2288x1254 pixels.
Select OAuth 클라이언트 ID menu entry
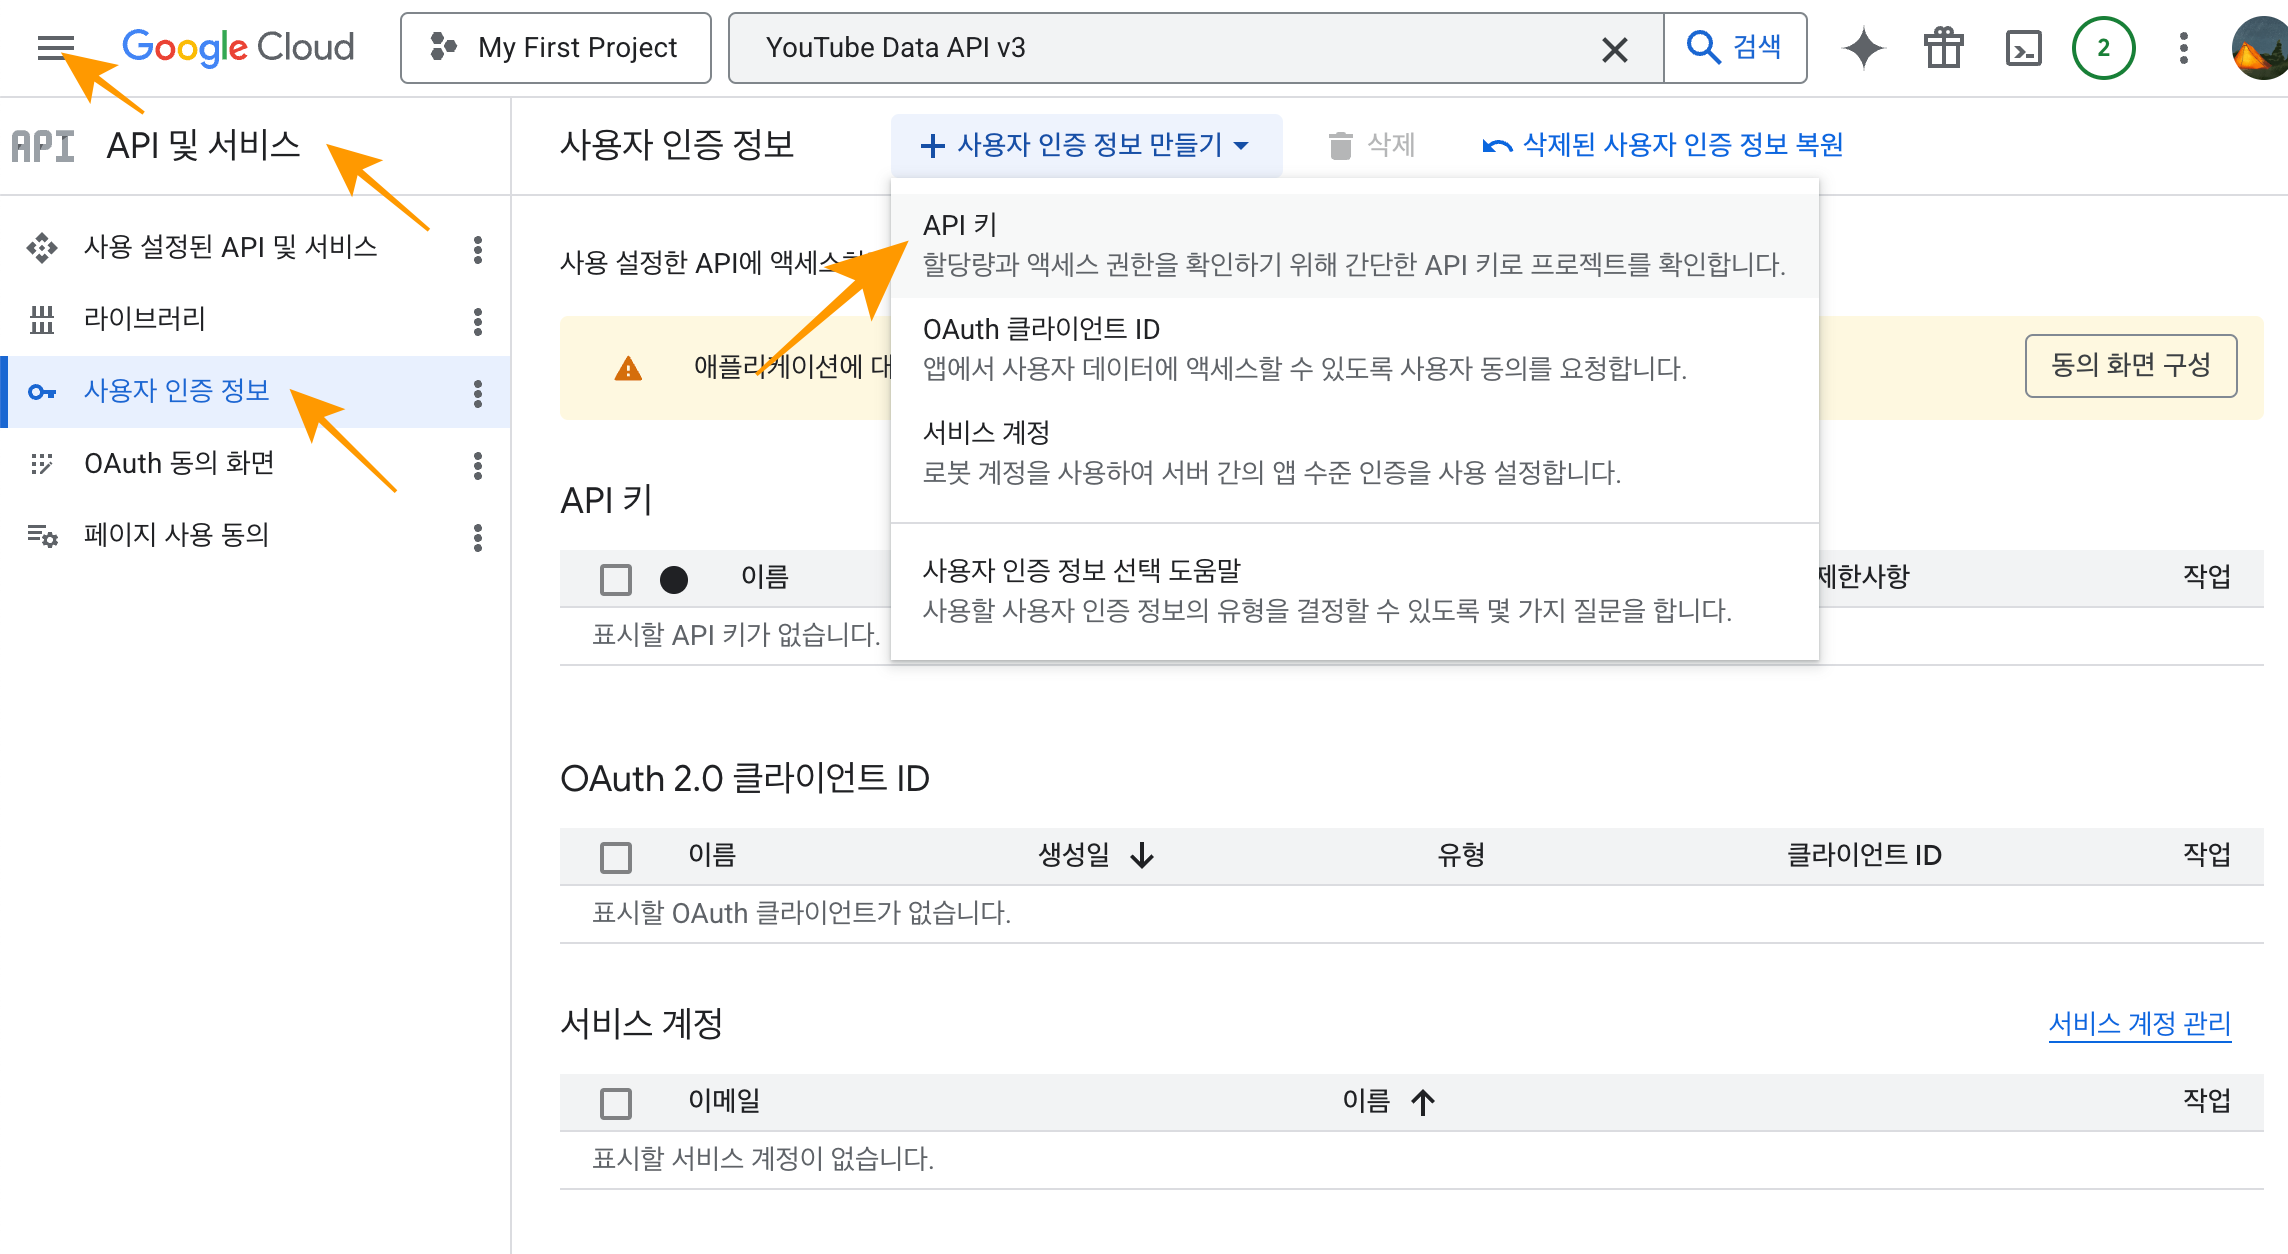tap(1042, 328)
